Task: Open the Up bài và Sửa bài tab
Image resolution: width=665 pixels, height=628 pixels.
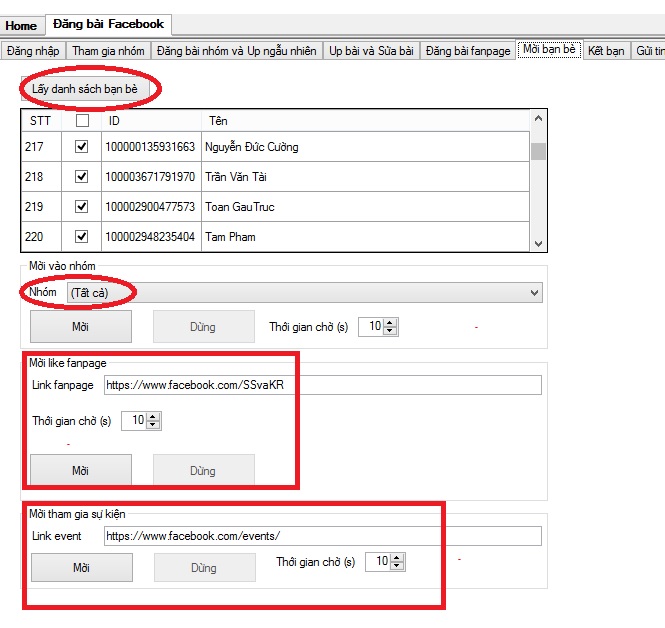Action: 372,51
